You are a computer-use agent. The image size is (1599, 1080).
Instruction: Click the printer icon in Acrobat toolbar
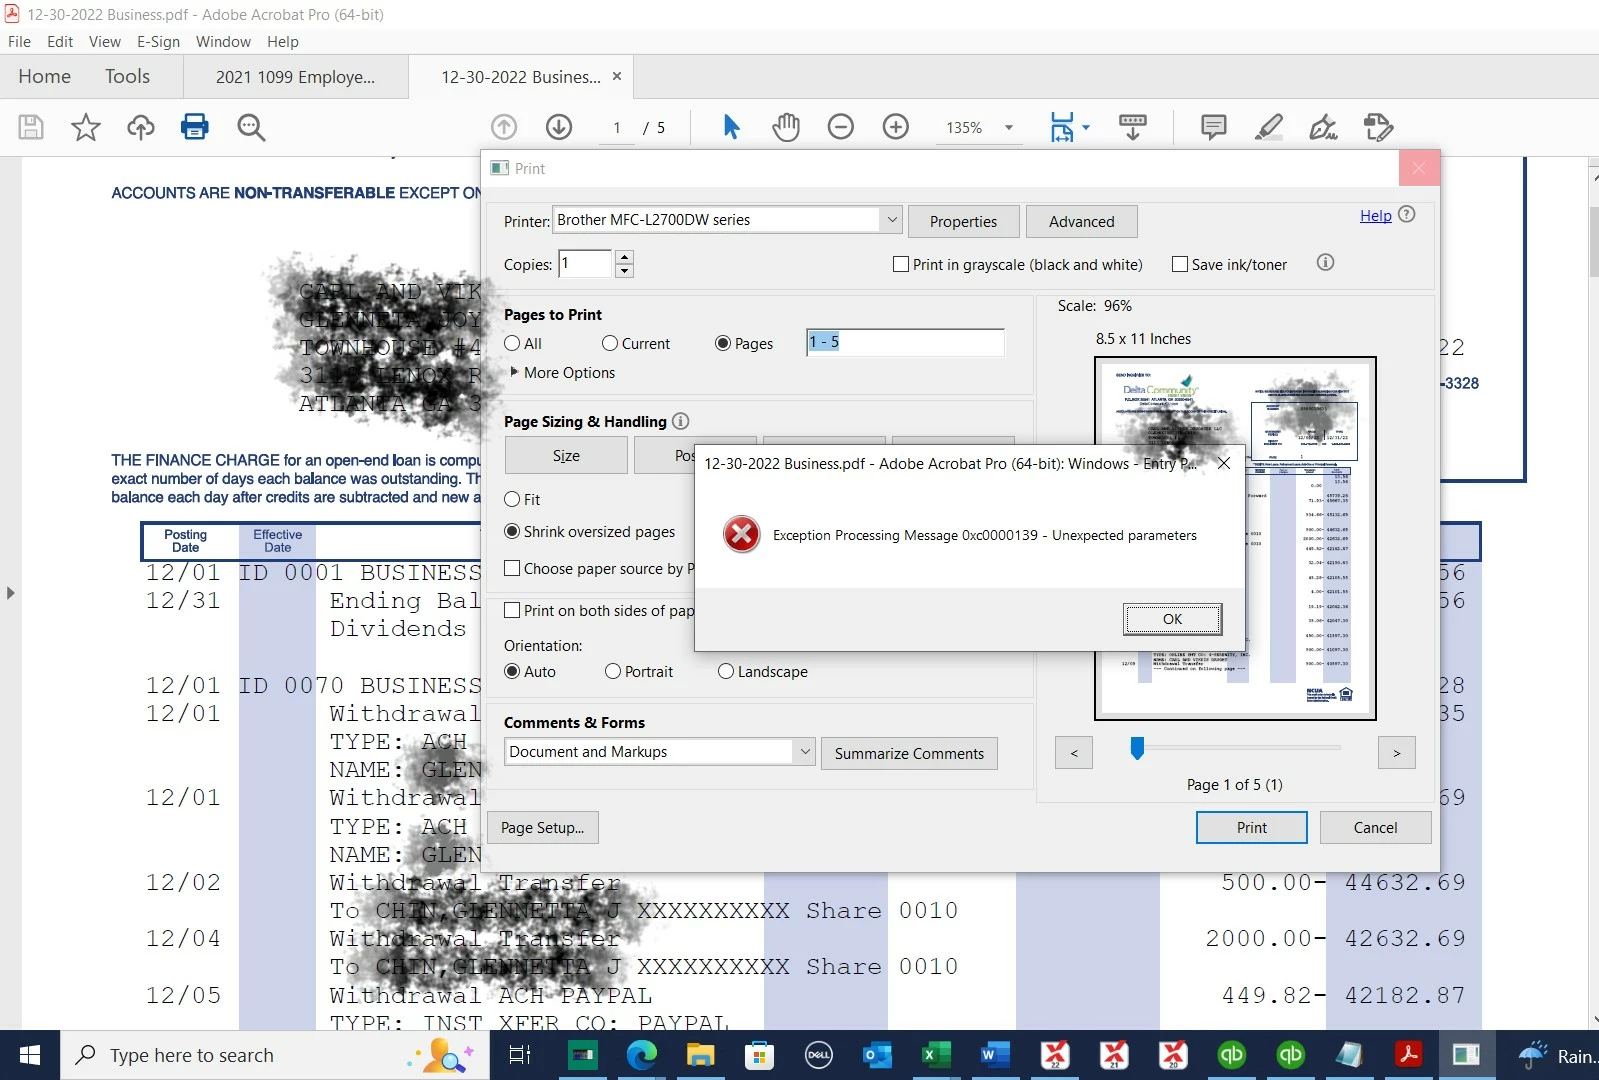[x=195, y=127]
